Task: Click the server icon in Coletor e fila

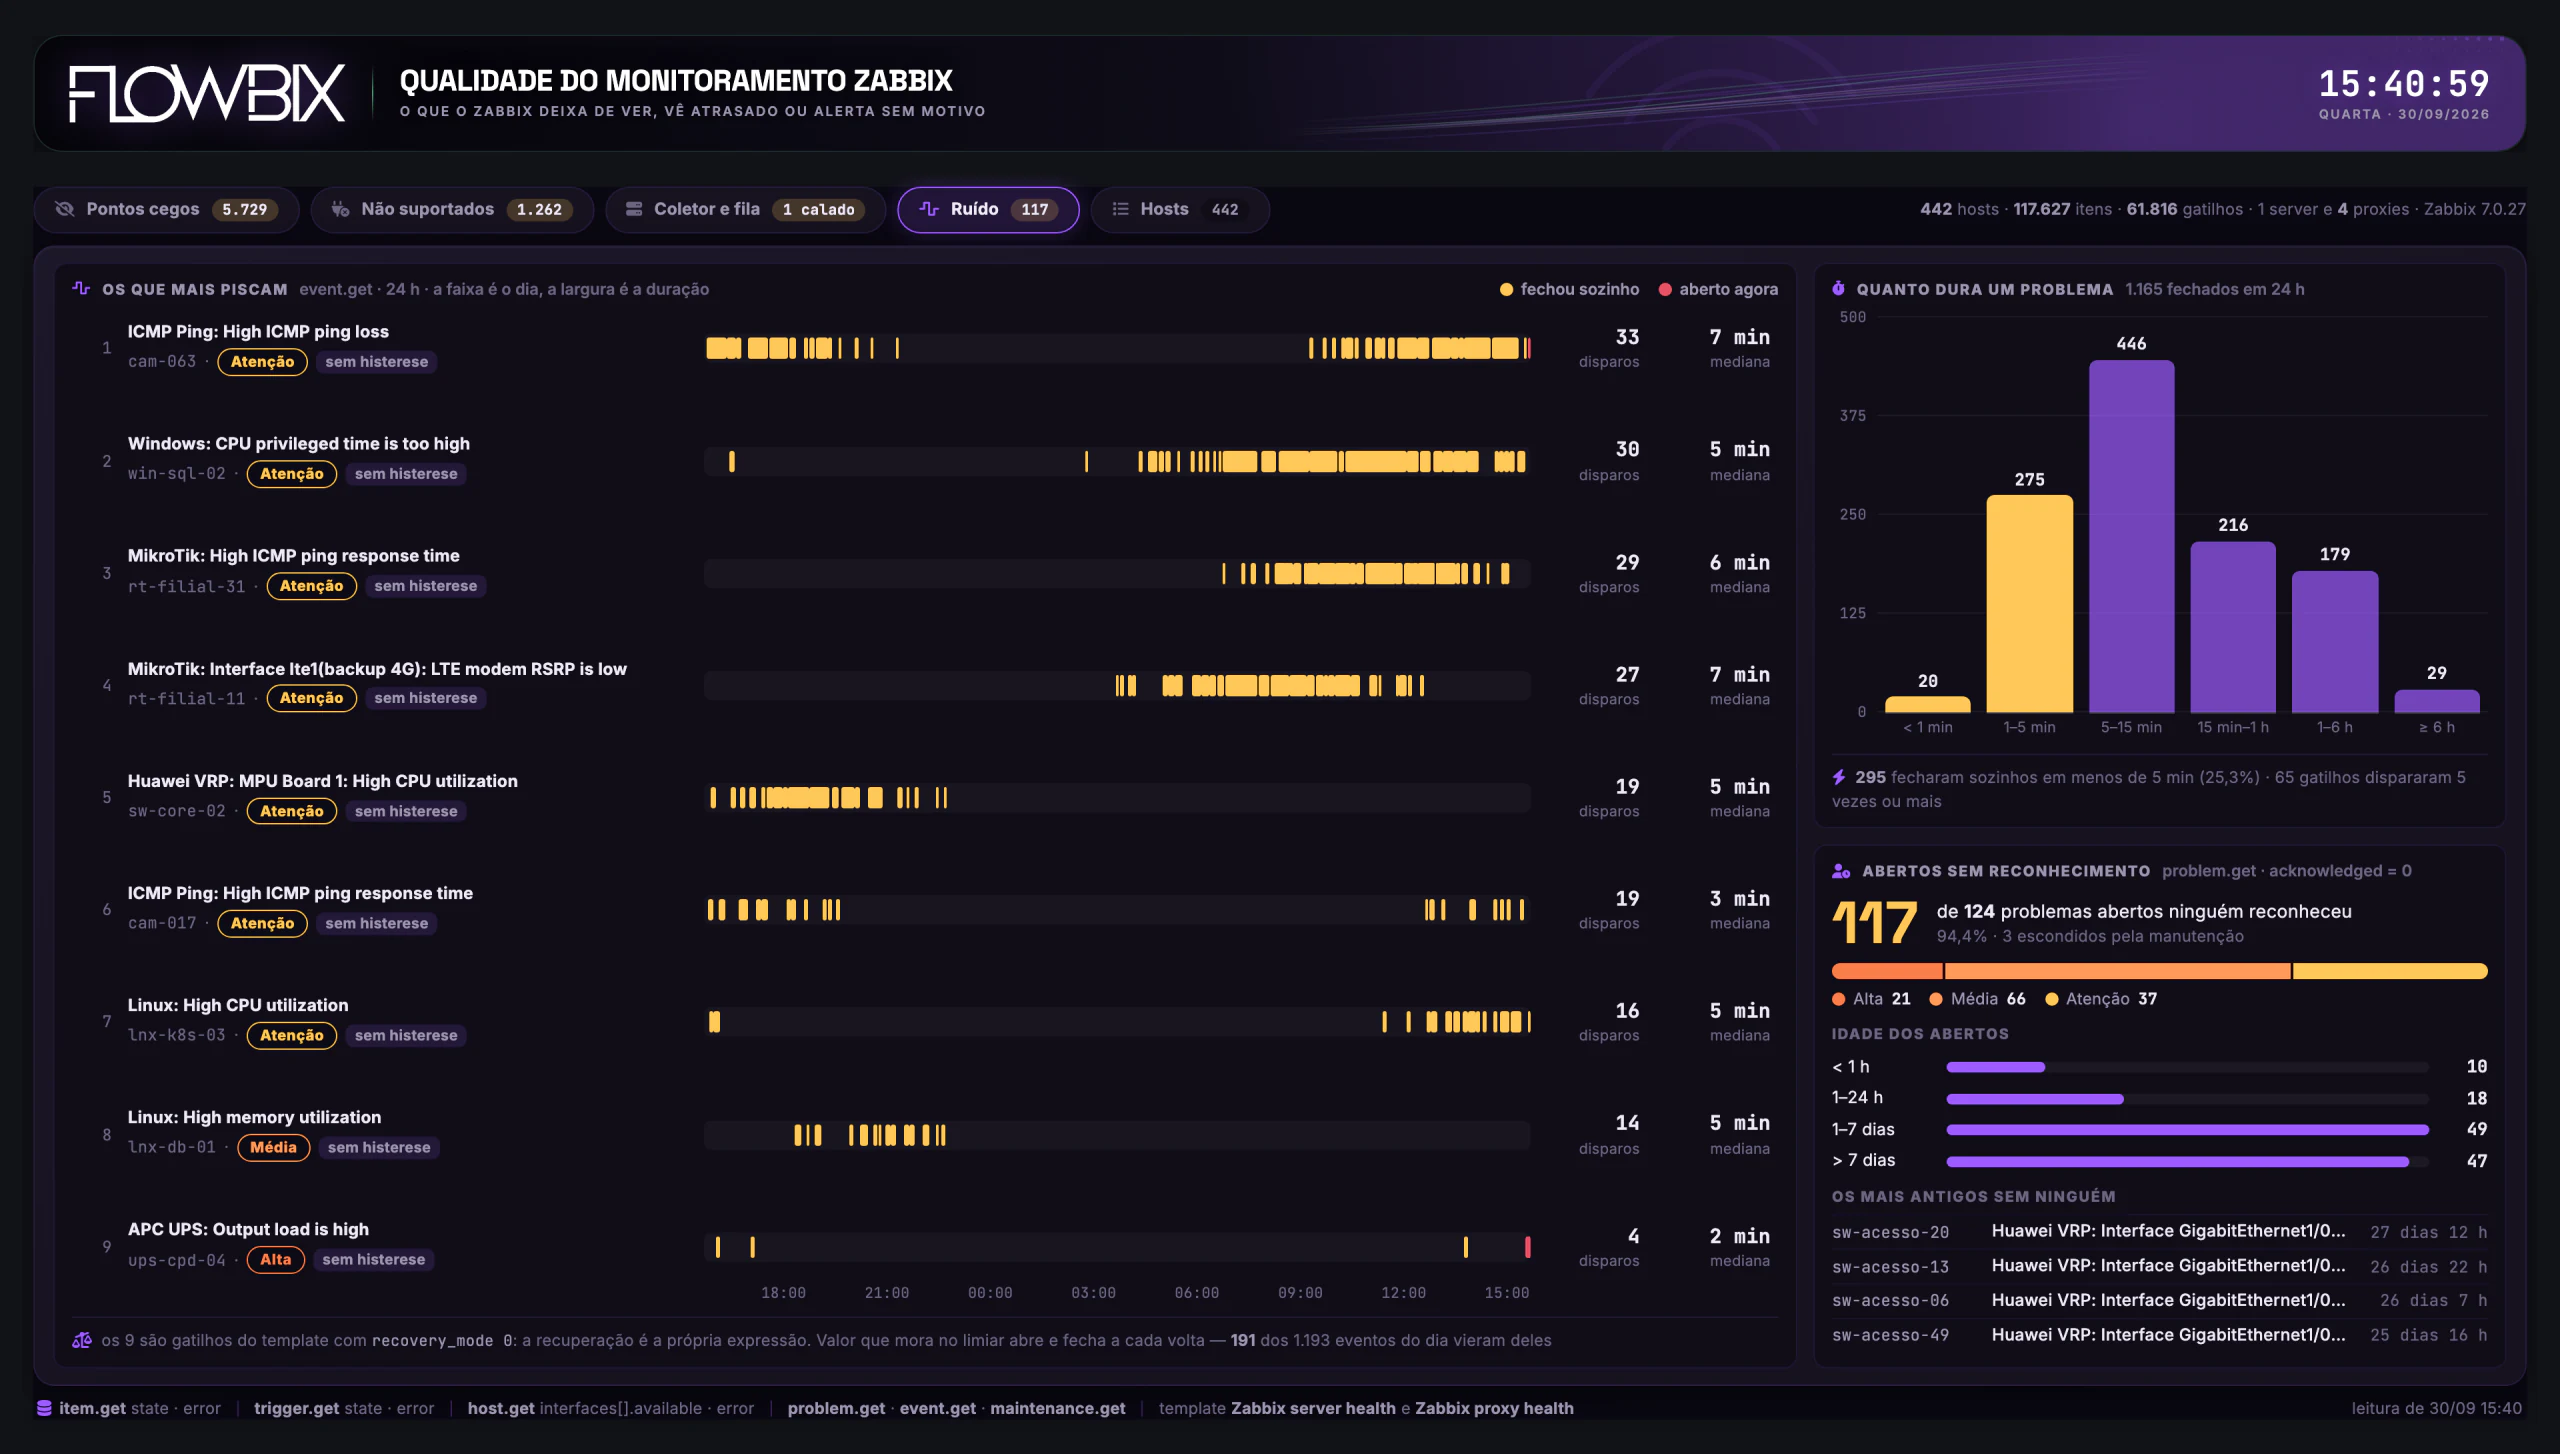Action: 634,209
